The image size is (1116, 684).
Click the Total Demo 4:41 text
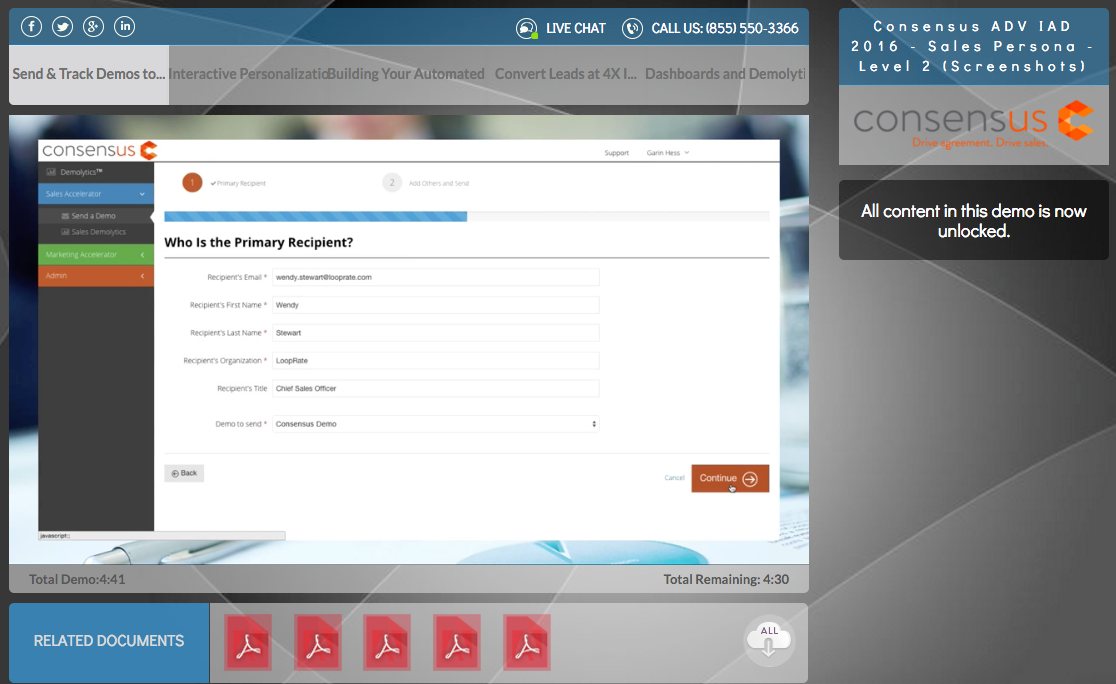(77, 579)
